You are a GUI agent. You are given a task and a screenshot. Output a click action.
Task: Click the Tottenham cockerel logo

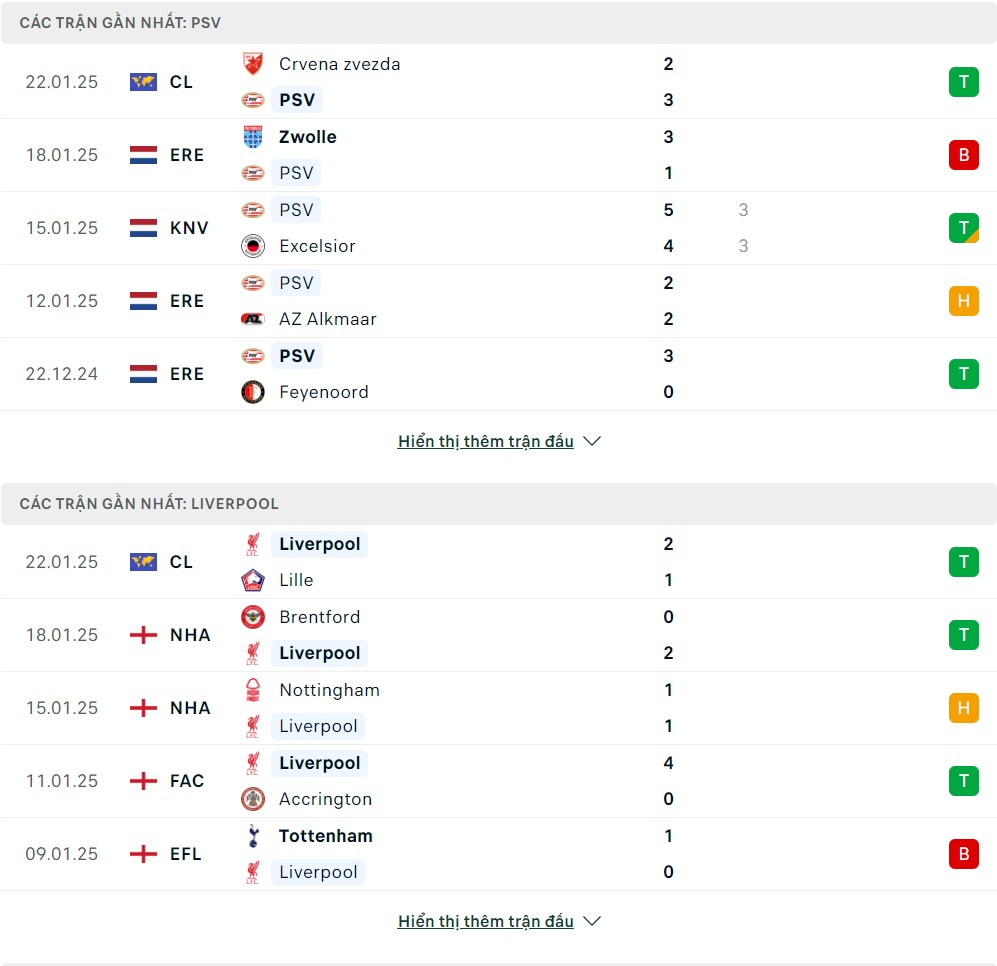click(x=253, y=836)
